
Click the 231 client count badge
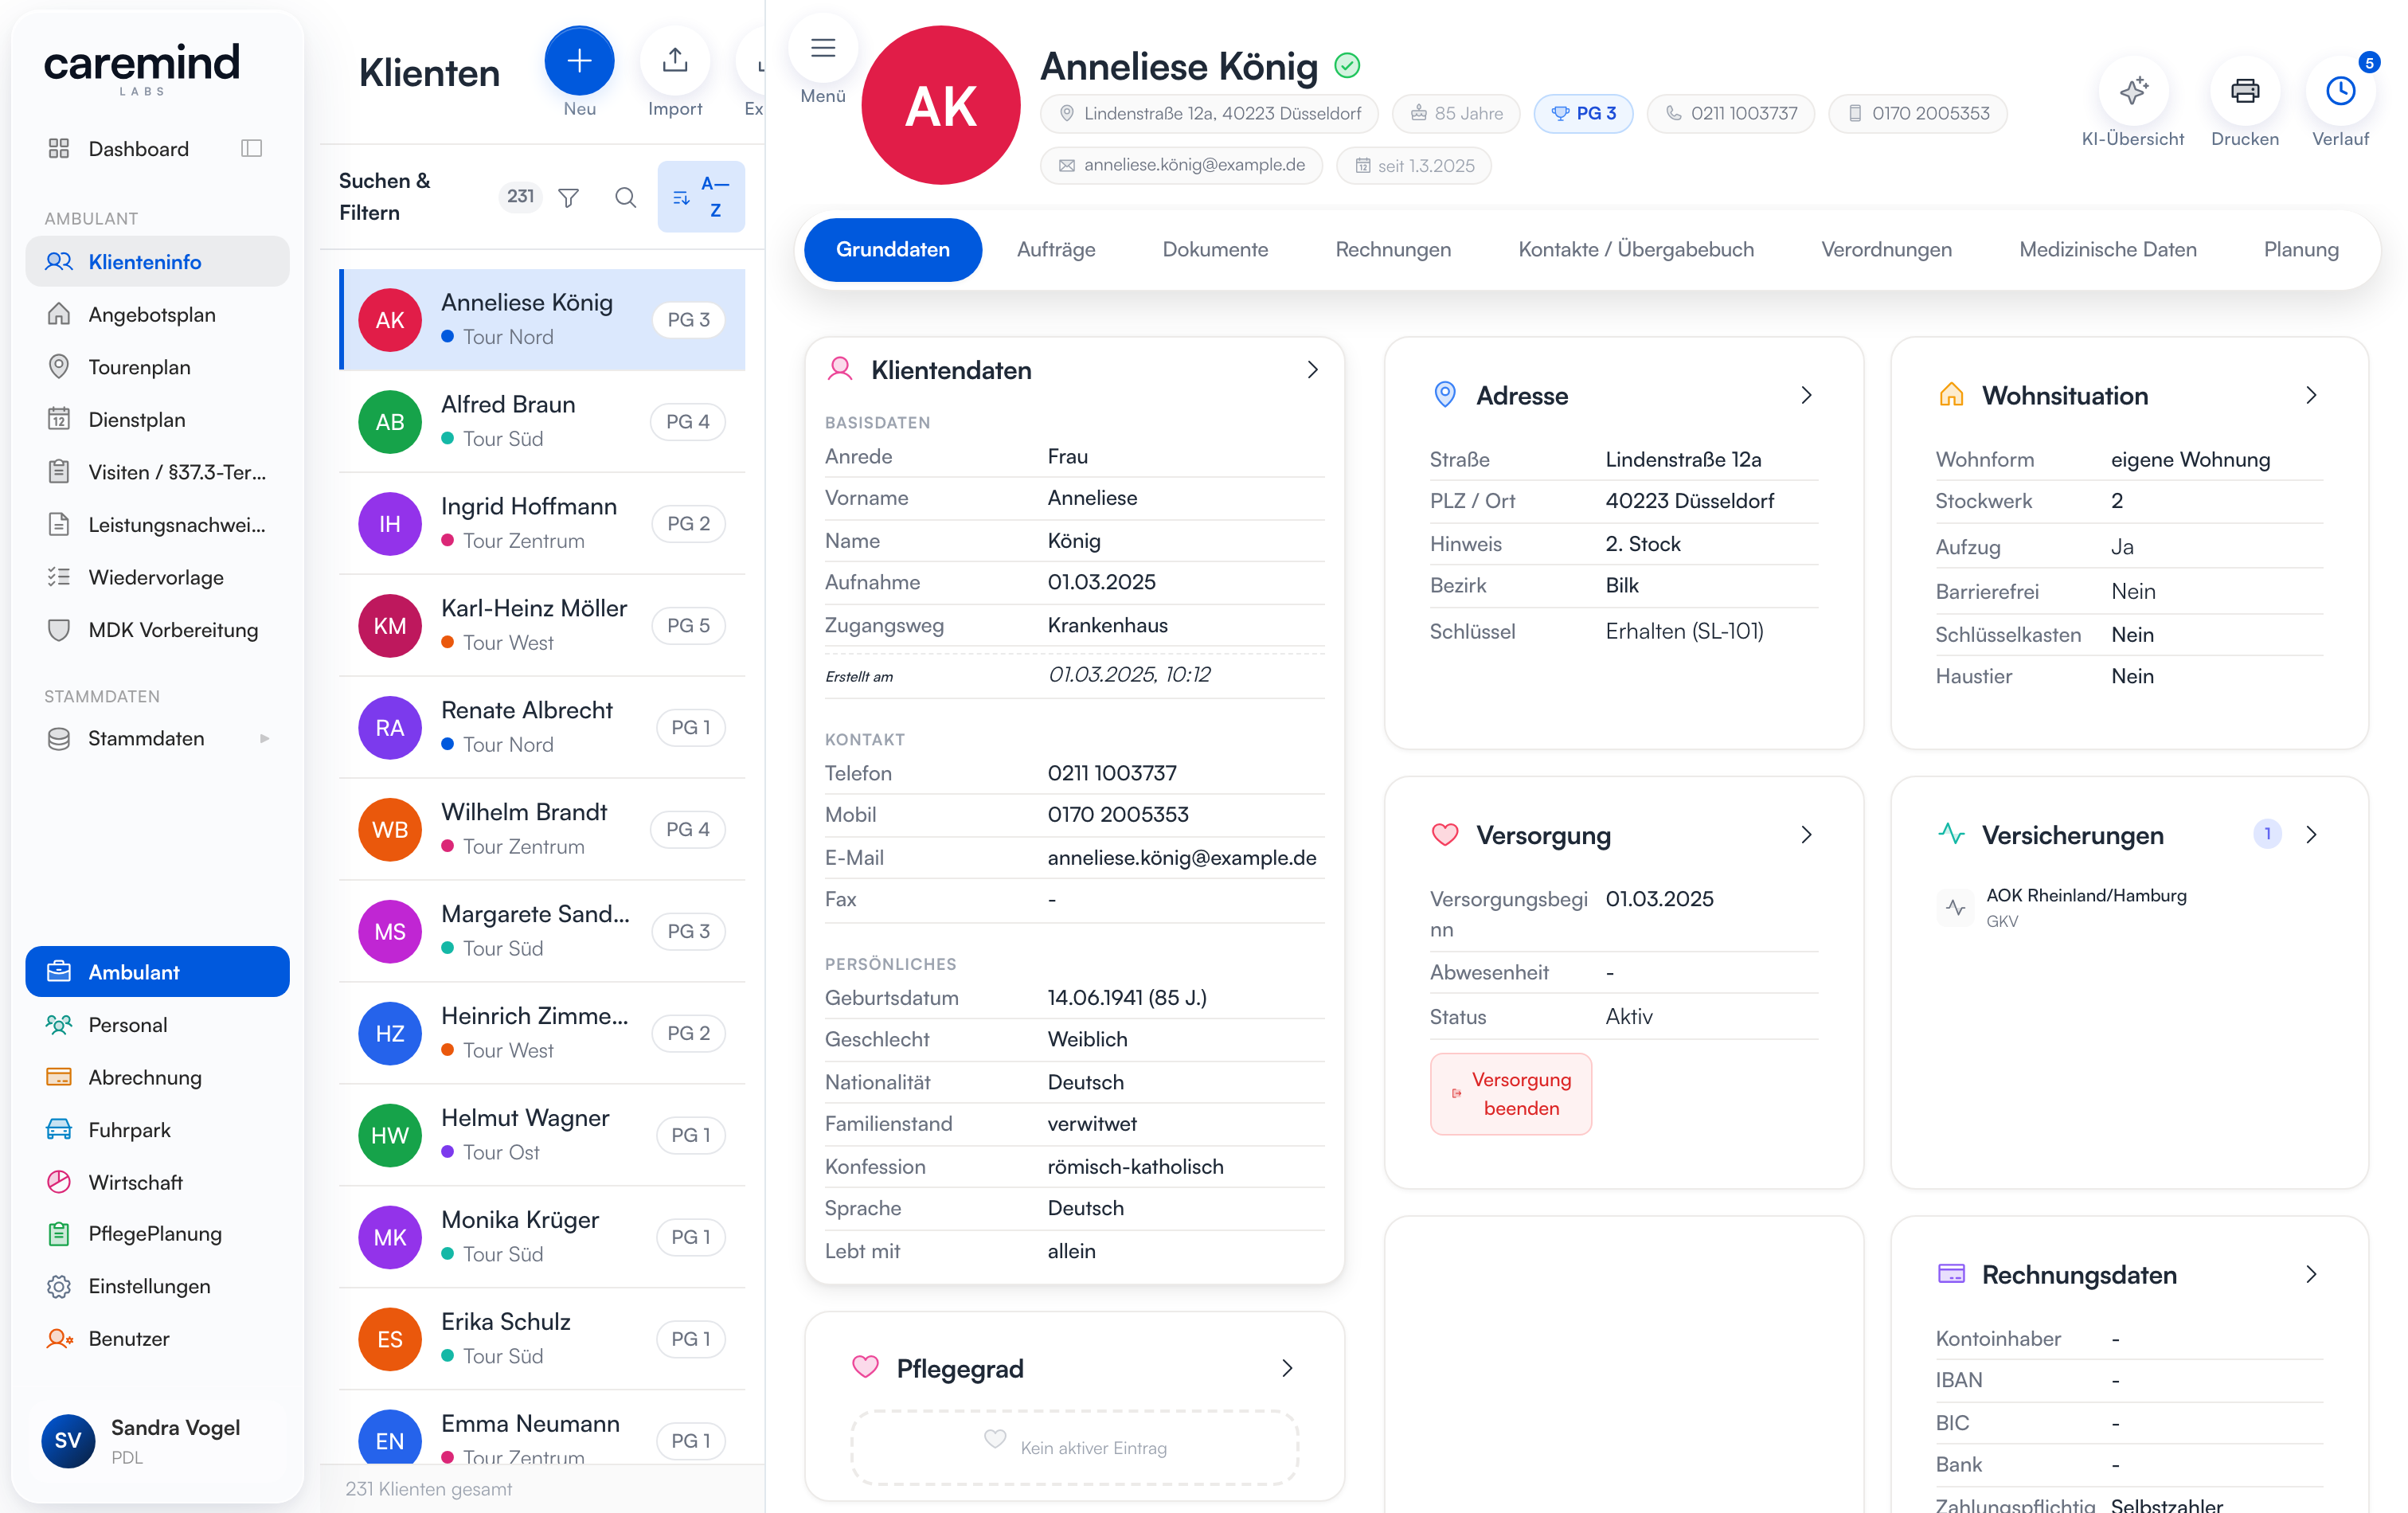click(520, 197)
